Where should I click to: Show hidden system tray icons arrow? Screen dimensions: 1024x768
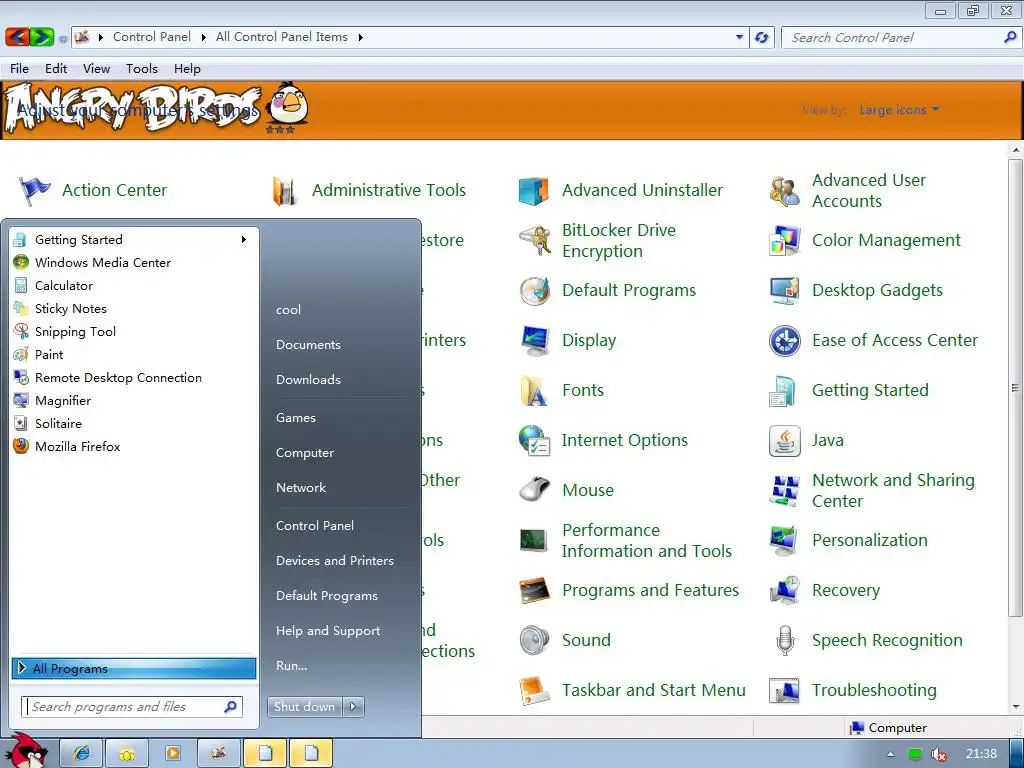pos(890,754)
